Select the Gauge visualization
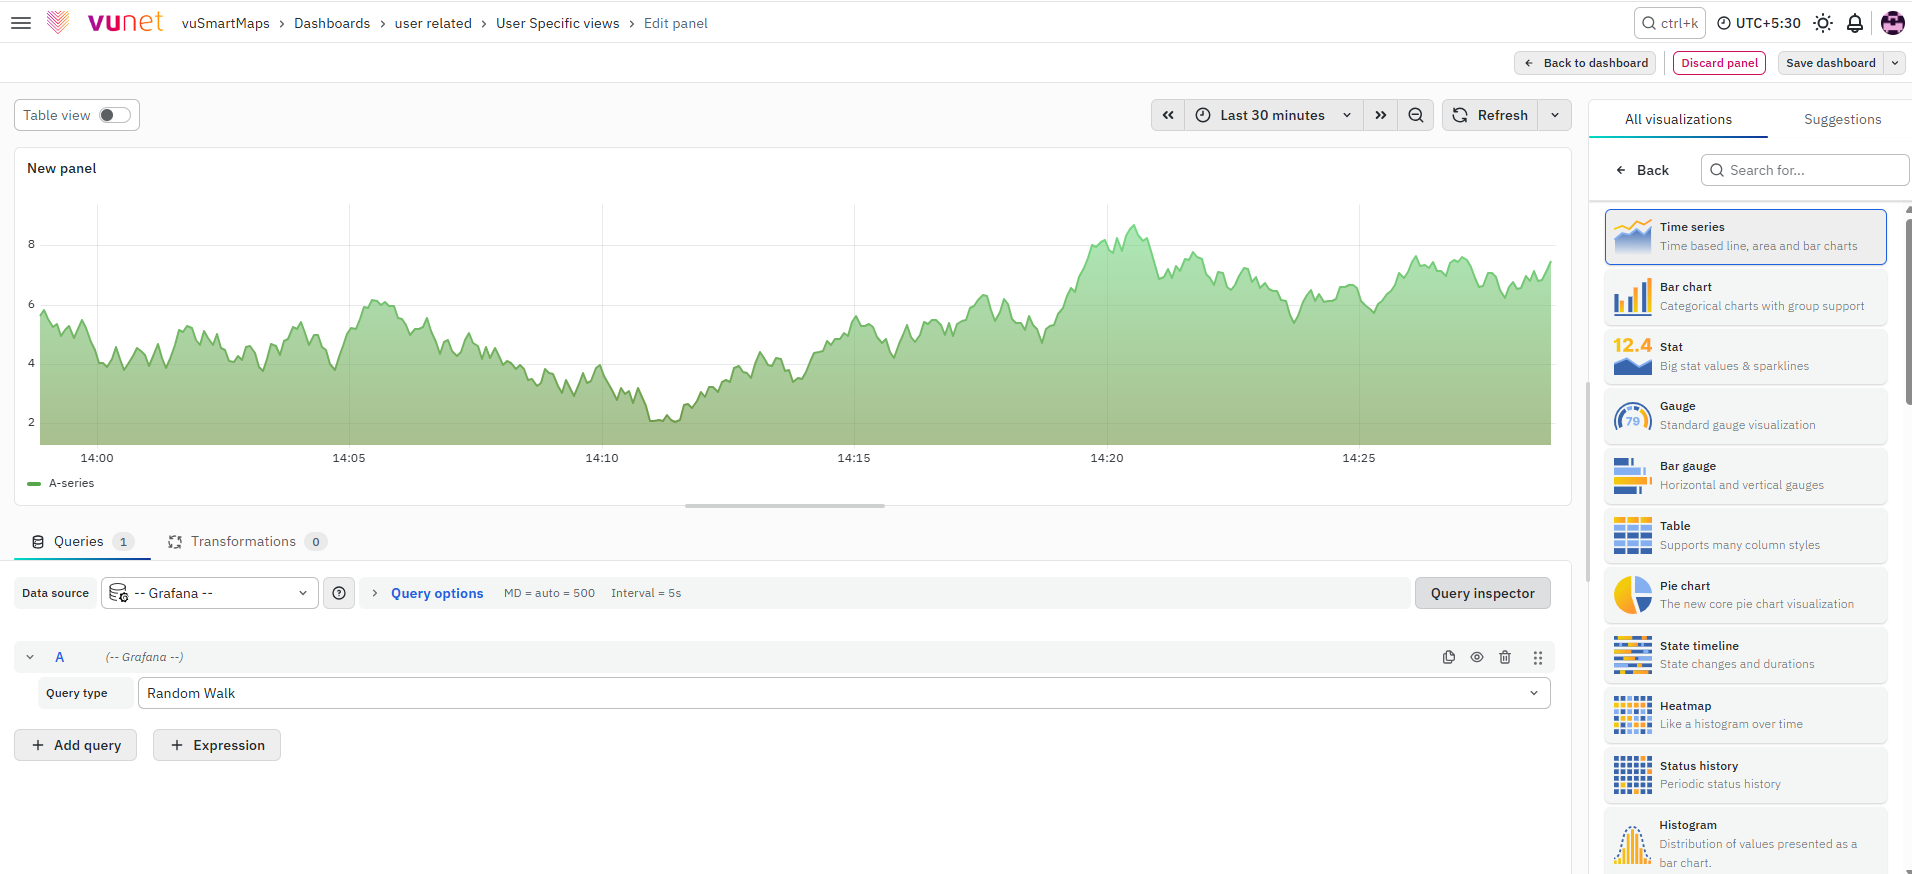This screenshot has height=874, width=1912. pos(1745,416)
